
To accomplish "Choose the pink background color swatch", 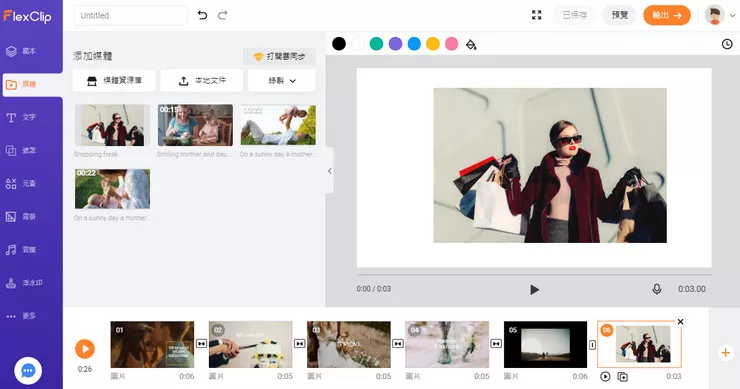I will (452, 44).
